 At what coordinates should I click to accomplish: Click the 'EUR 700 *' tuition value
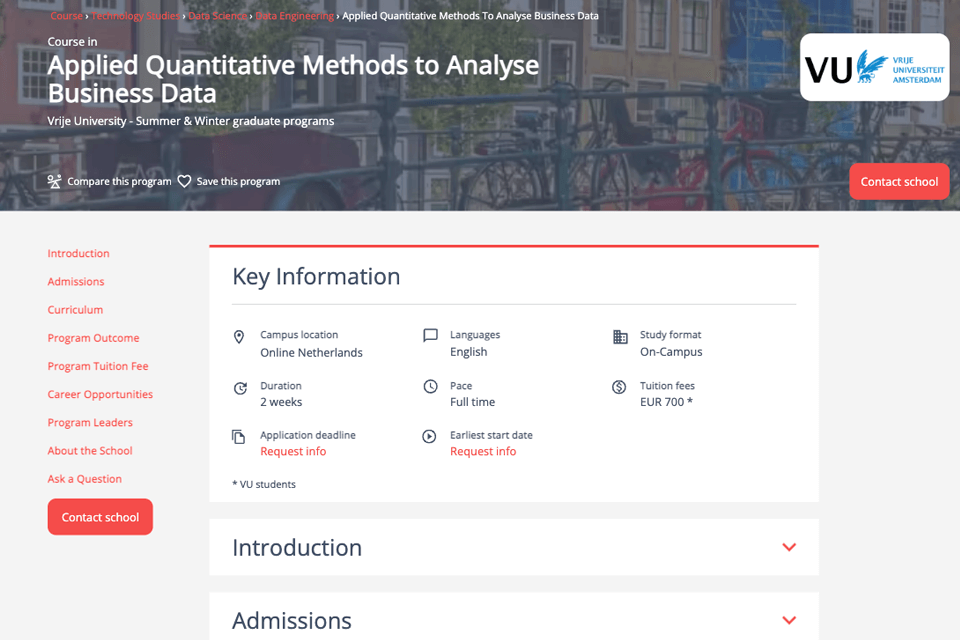pyautogui.click(x=666, y=402)
